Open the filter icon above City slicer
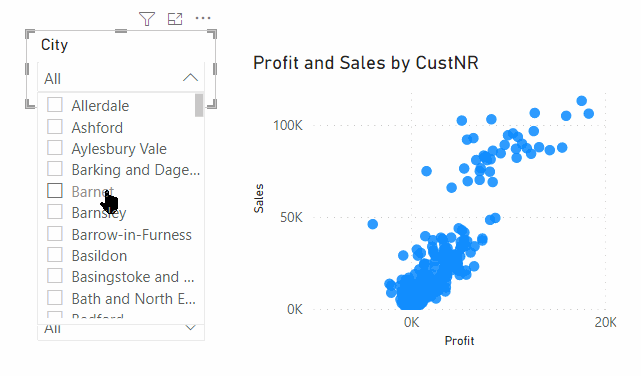 point(147,19)
